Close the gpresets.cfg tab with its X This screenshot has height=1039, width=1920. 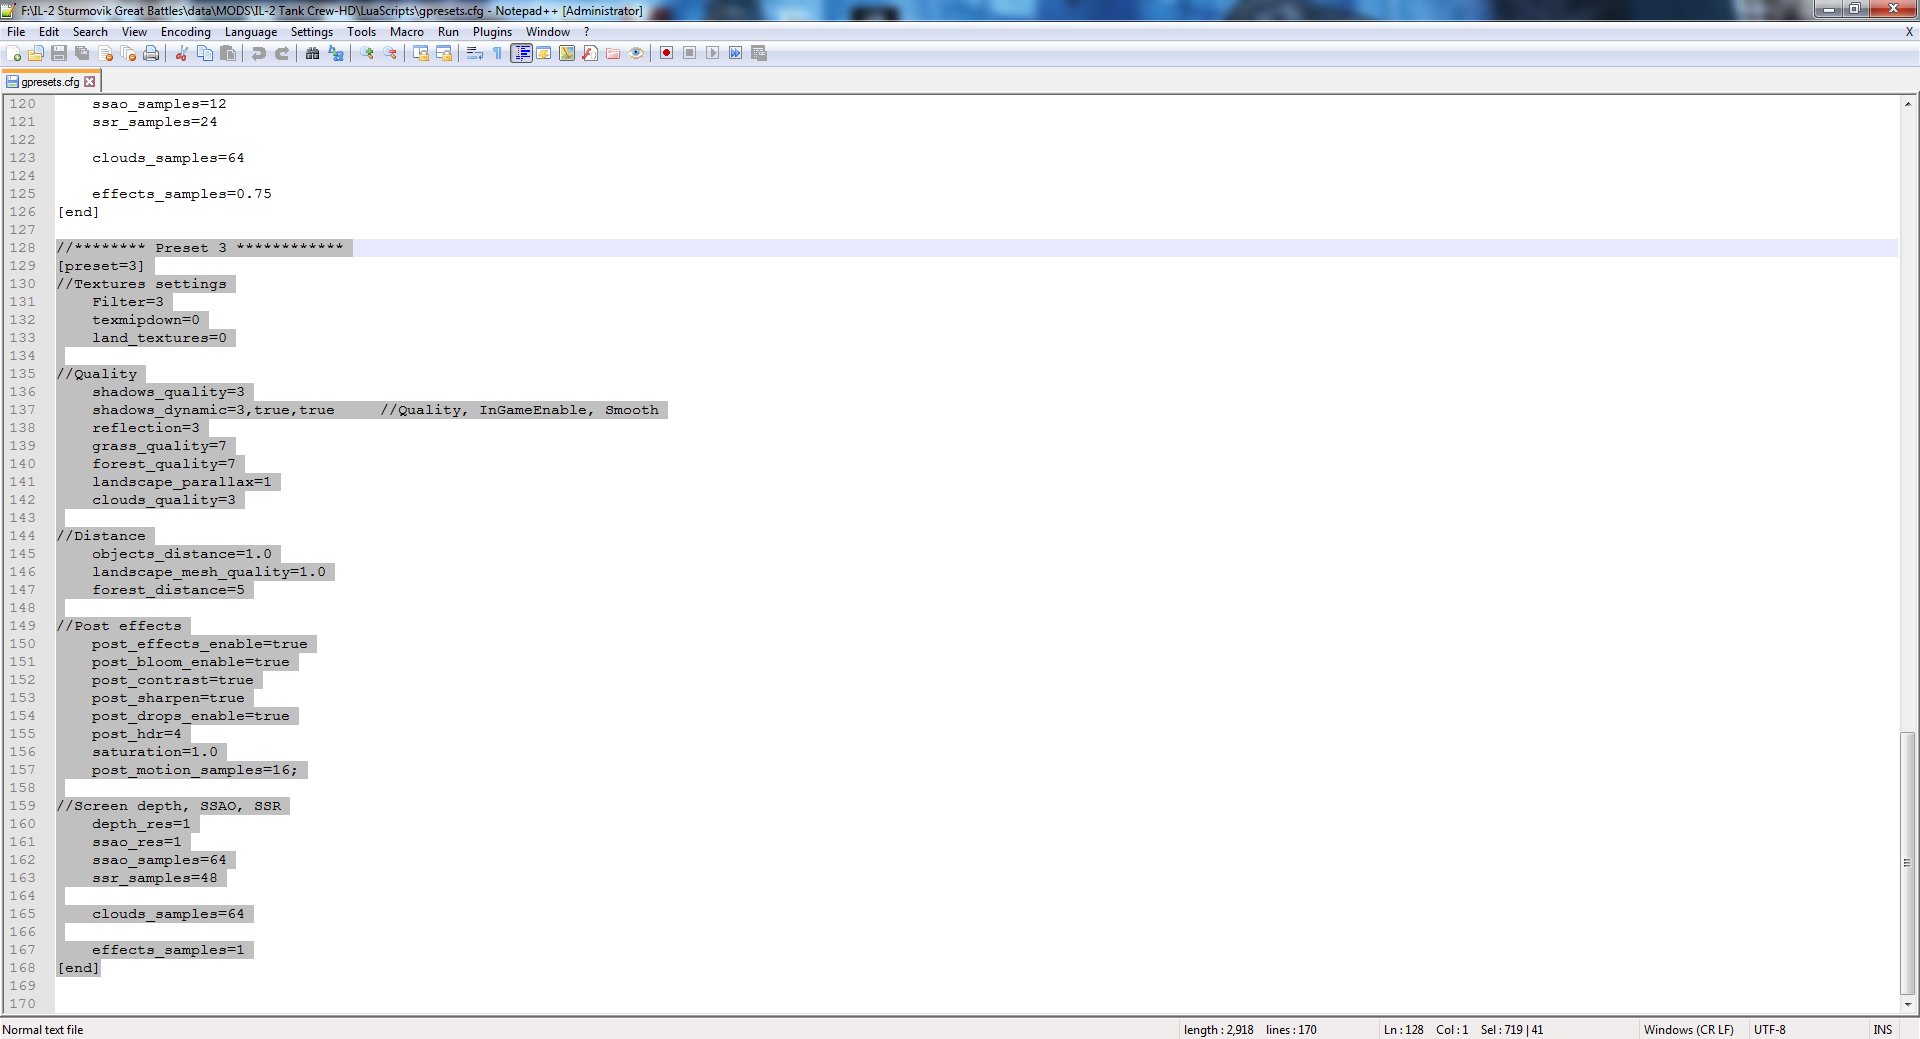[90, 82]
